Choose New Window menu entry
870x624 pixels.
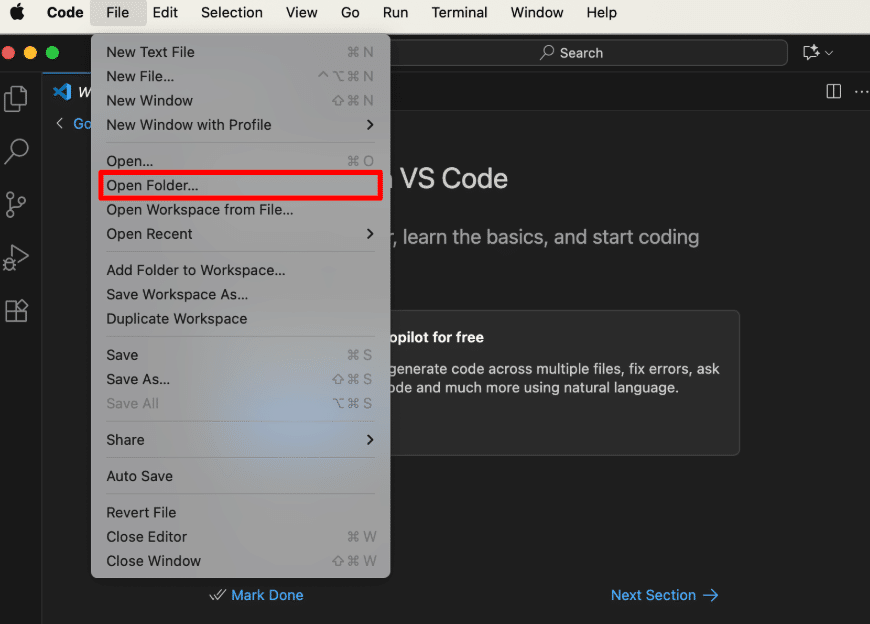tap(240, 101)
